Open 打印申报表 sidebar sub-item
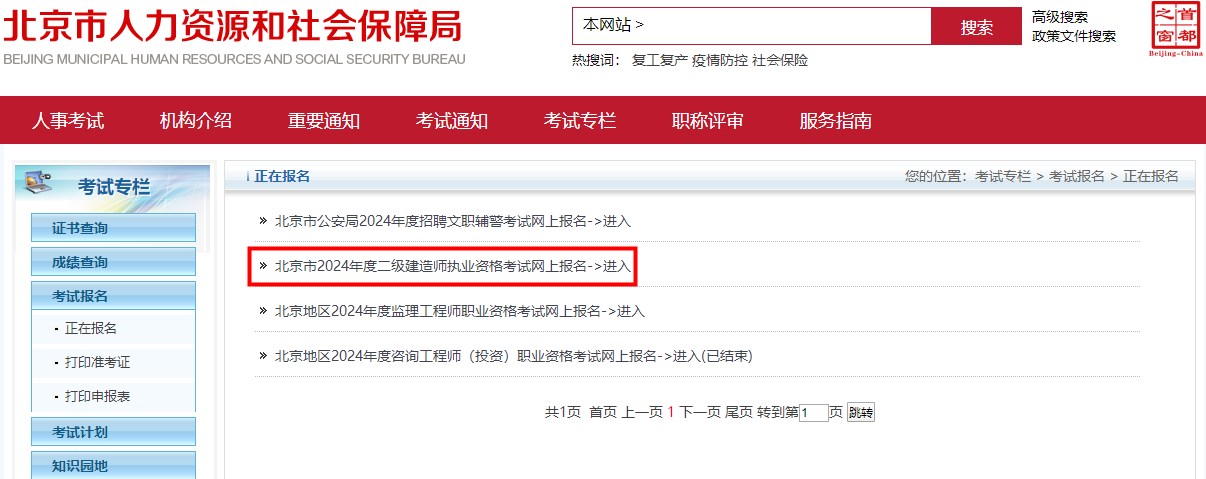 click(x=98, y=396)
